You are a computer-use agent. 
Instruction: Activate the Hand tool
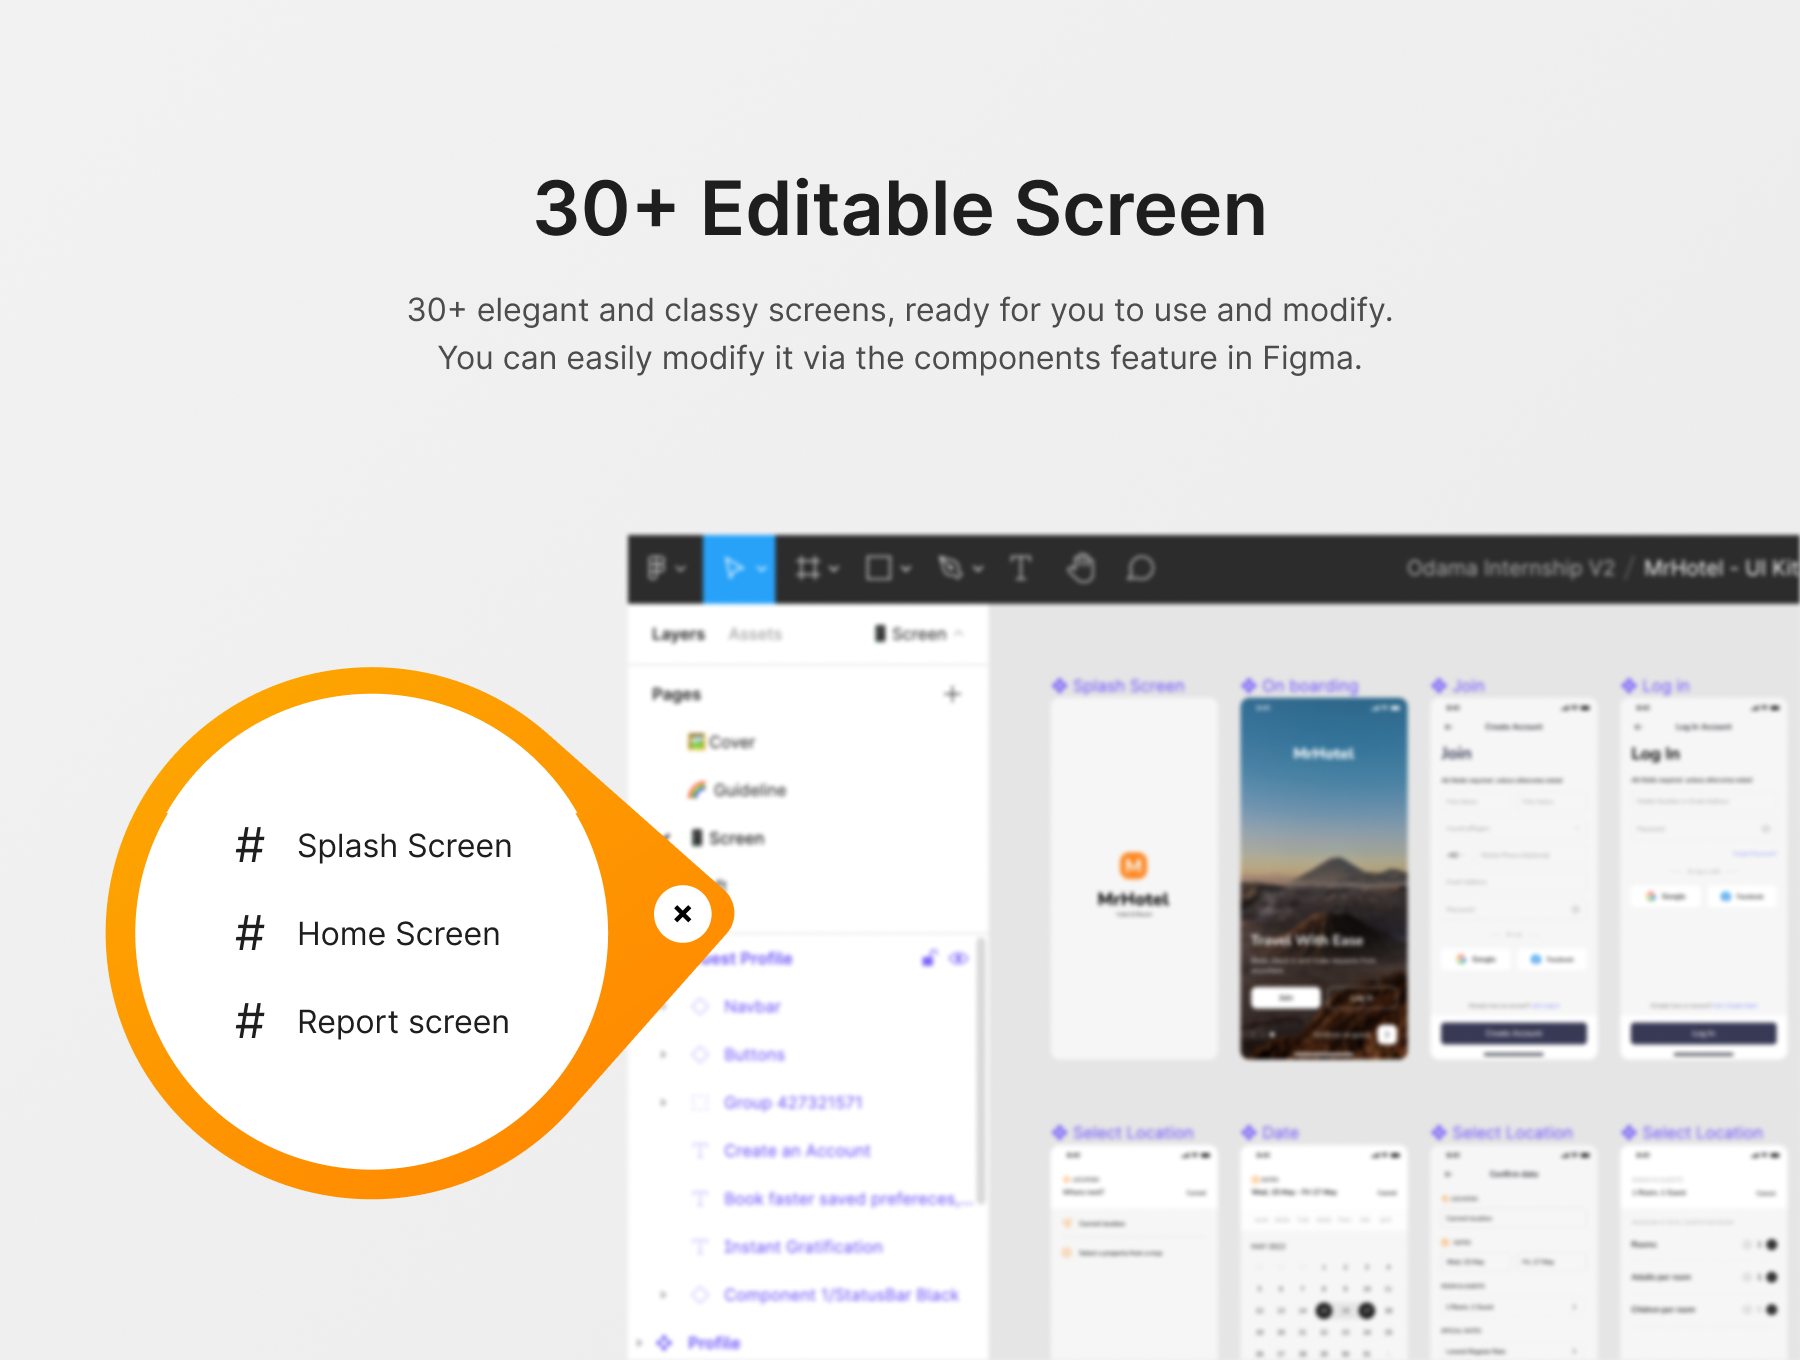[x=1081, y=569]
